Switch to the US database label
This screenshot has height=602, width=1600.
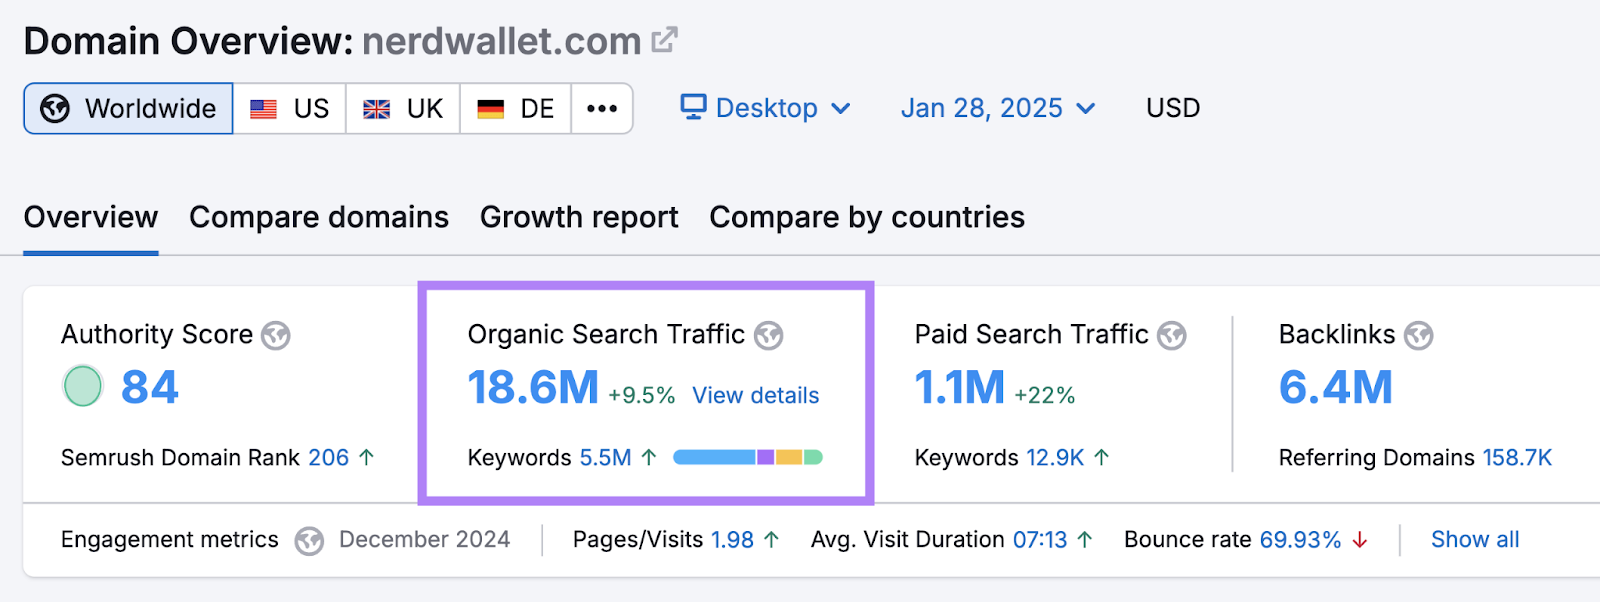click(x=311, y=108)
